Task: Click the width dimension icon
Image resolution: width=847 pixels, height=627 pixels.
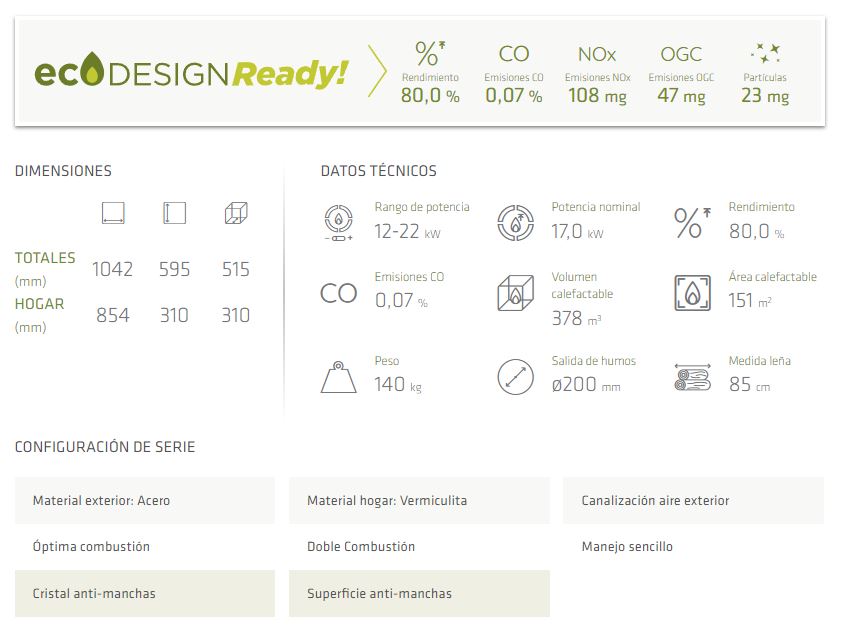Action: point(113,213)
